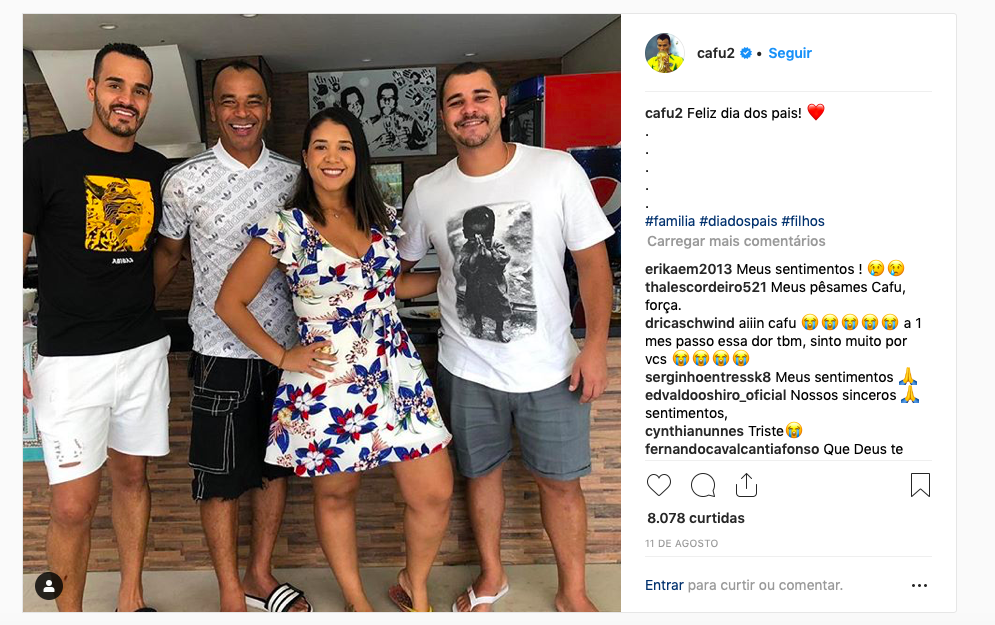This screenshot has height=625, width=995.
Task: Open the #filhos hashtag
Action: [803, 221]
